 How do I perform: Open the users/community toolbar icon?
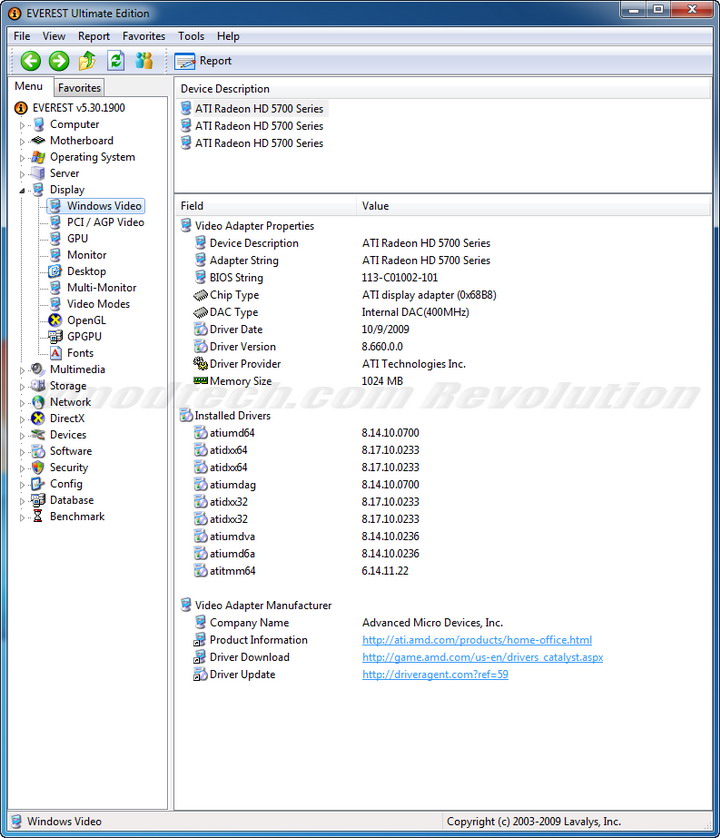tap(144, 61)
